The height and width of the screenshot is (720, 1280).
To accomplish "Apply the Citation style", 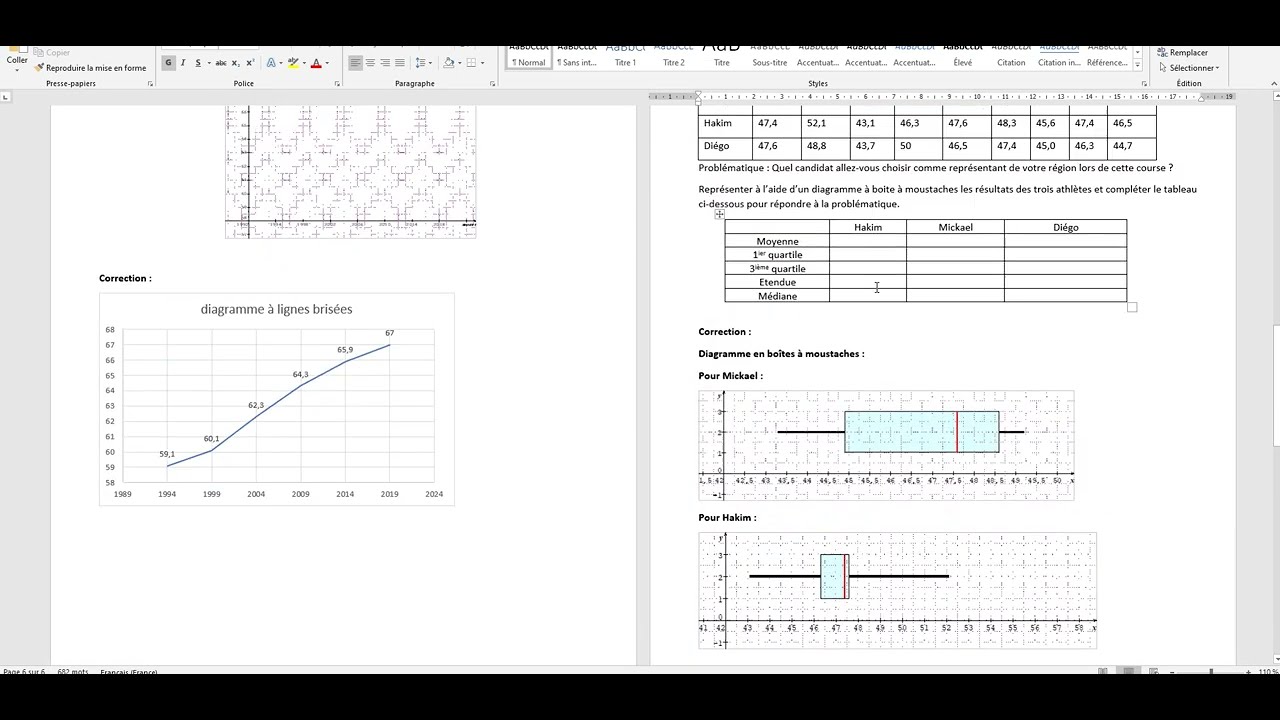I will [1011, 58].
